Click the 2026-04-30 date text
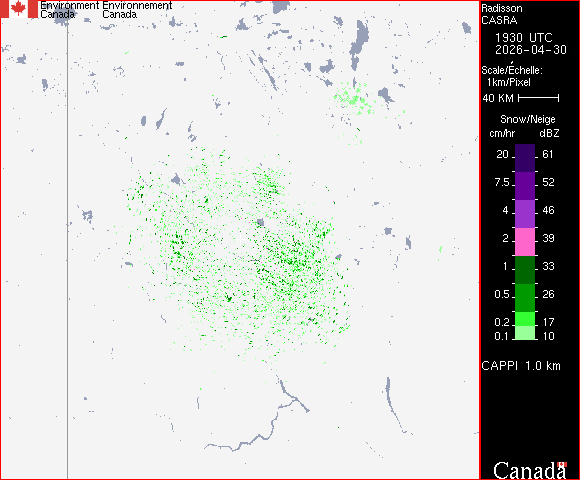 (x=531, y=50)
